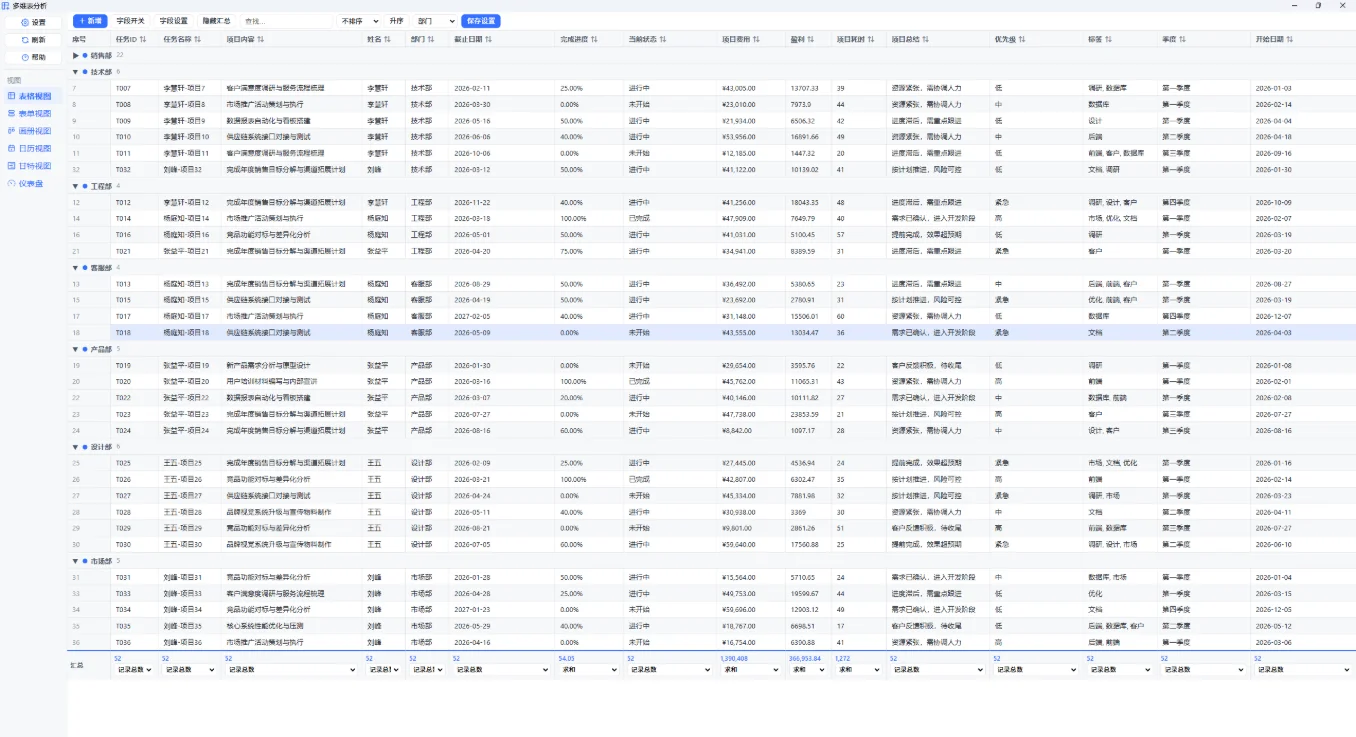The height and width of the screenshot is (737, 1356).
Task: Open the 求和 summary dropdown under 项目费用
Action: click(x=752, y=670)
